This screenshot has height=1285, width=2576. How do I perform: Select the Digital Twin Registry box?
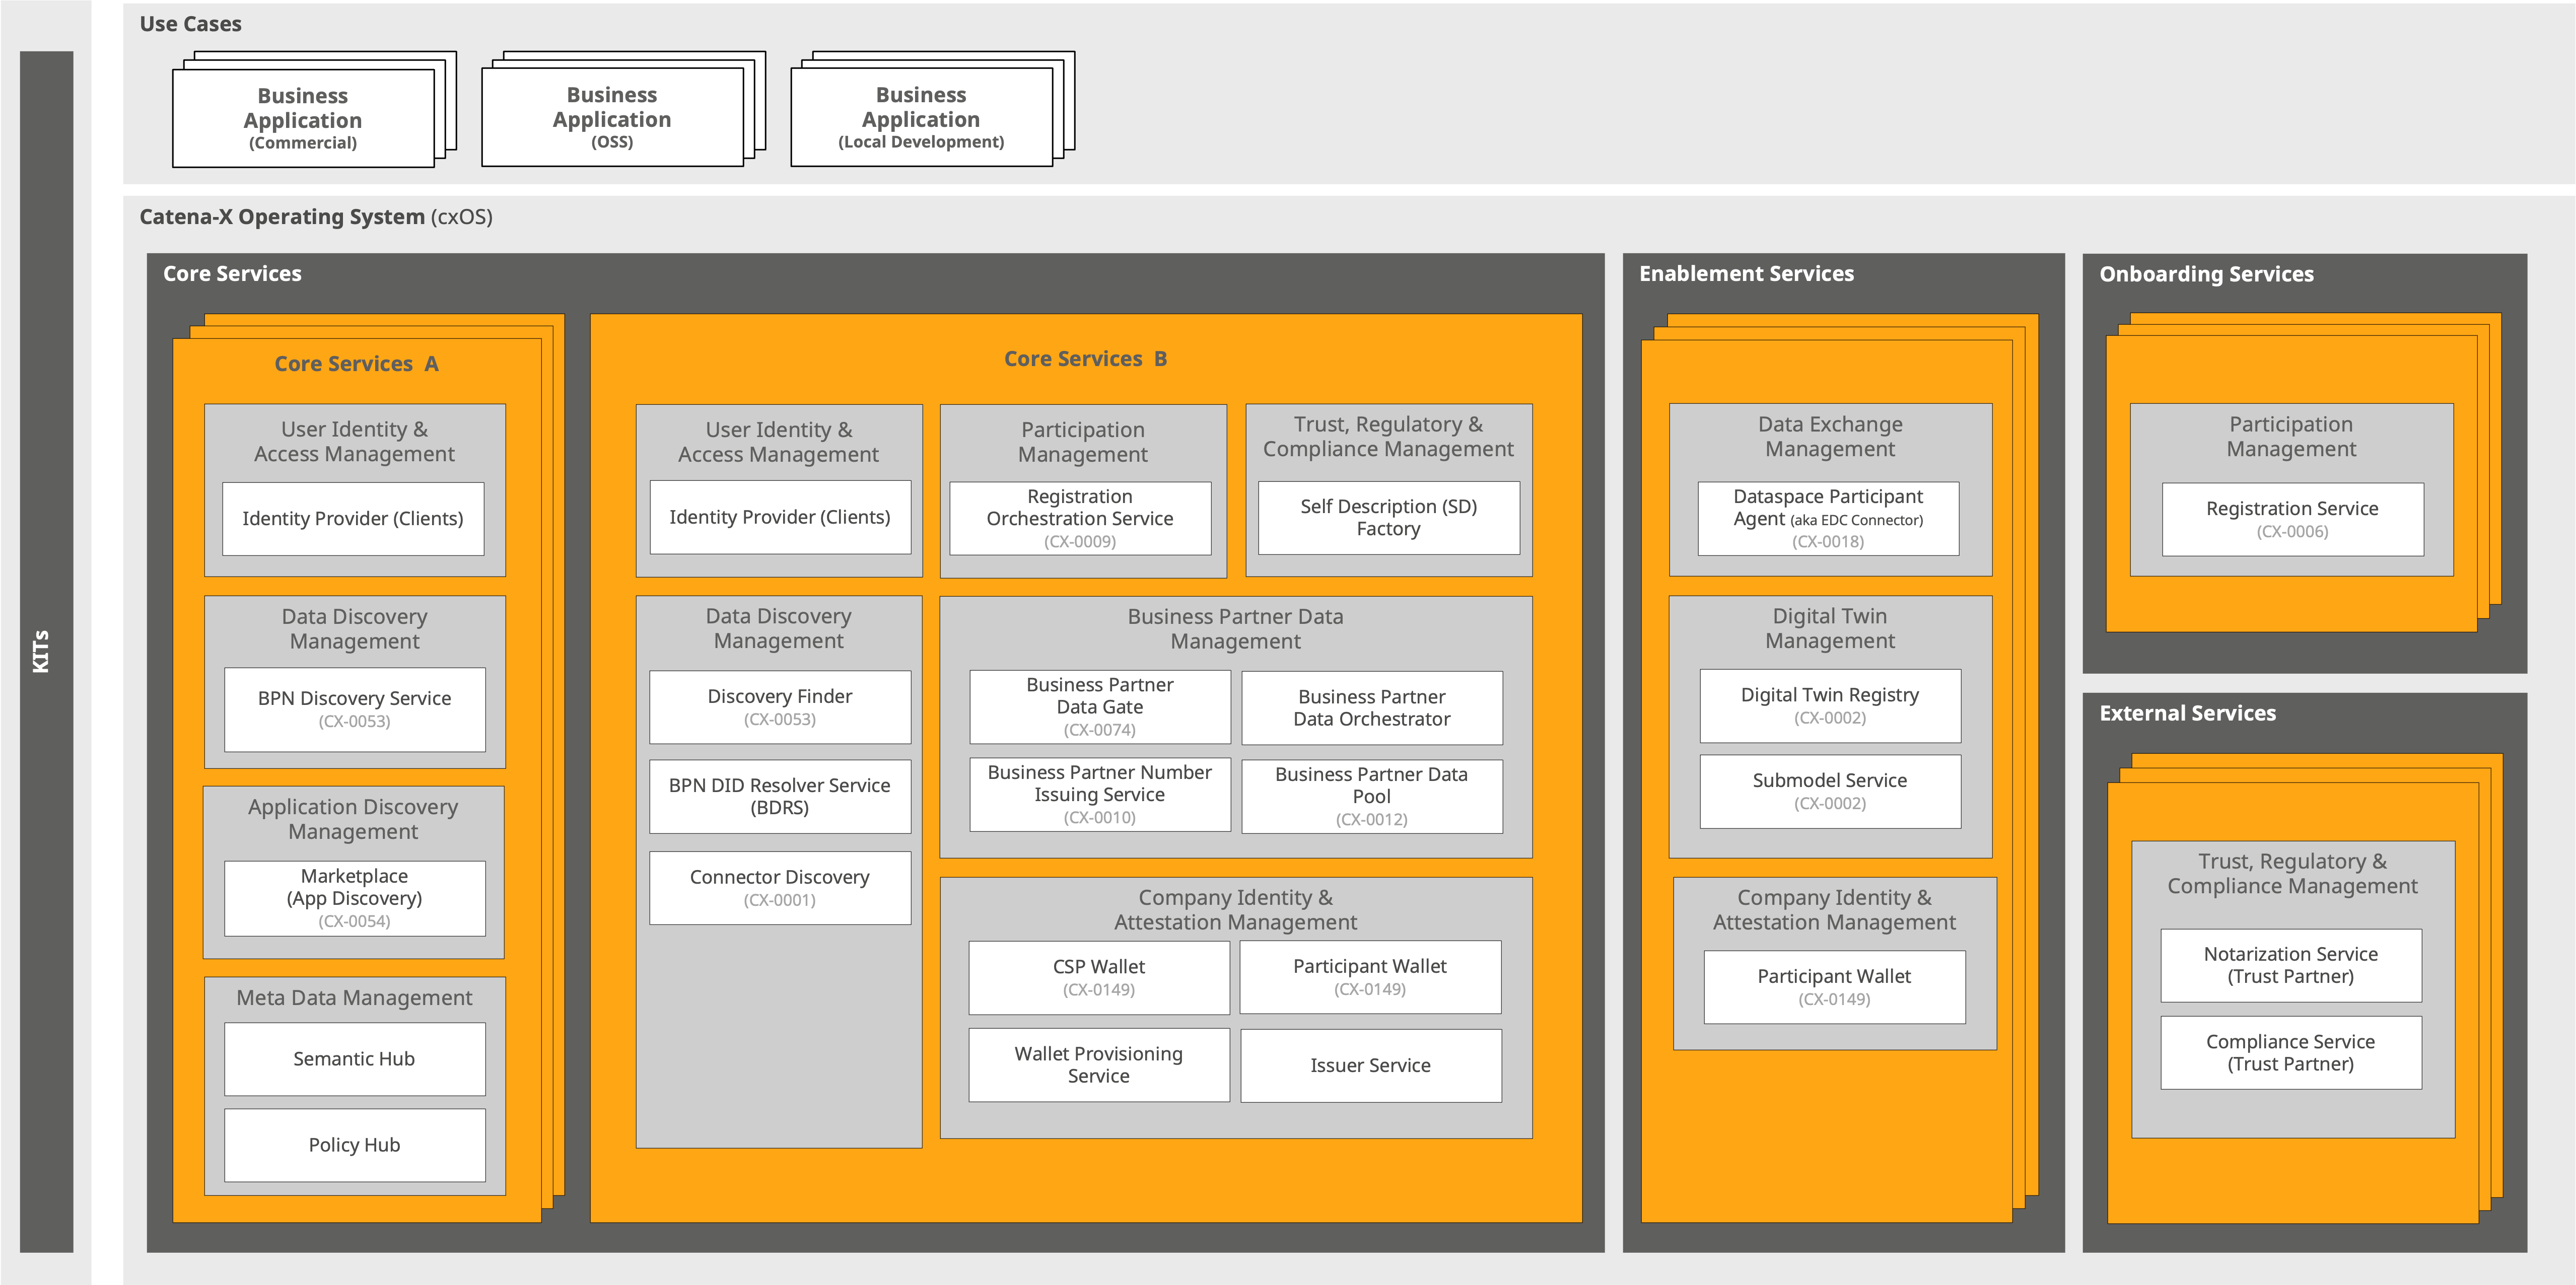1829,705
